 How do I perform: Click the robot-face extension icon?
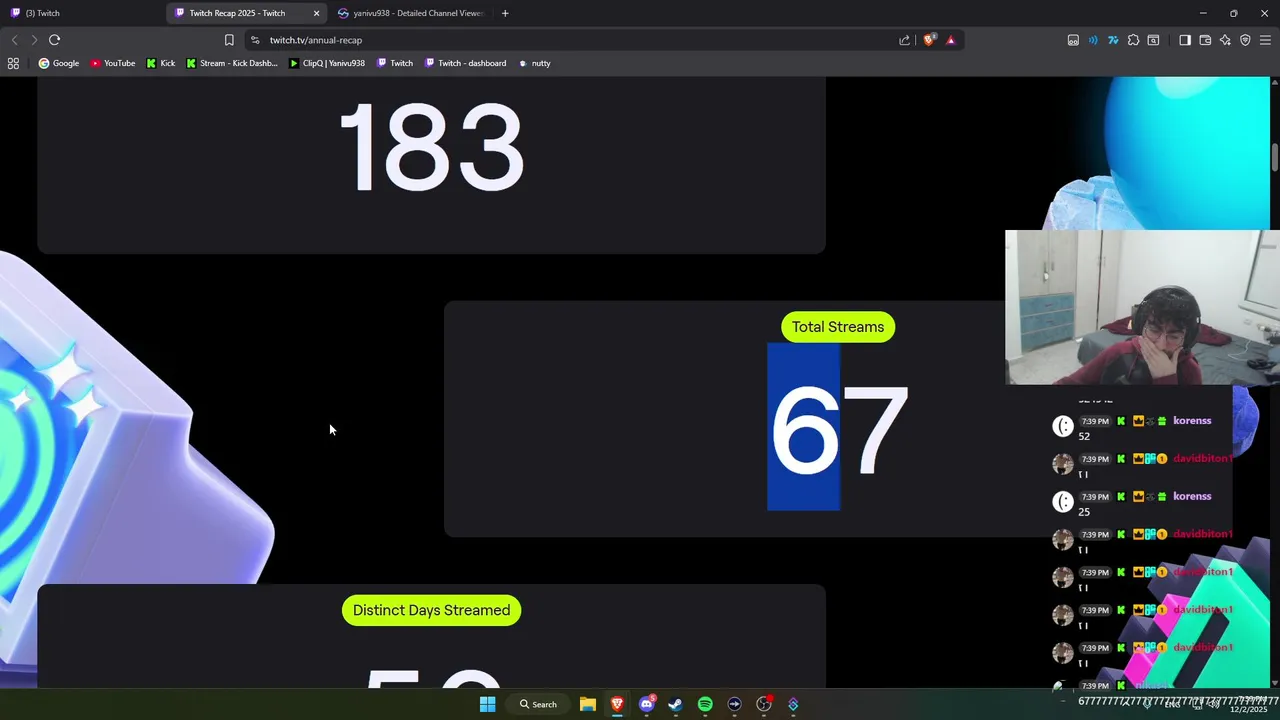(x=1073, y=40)
